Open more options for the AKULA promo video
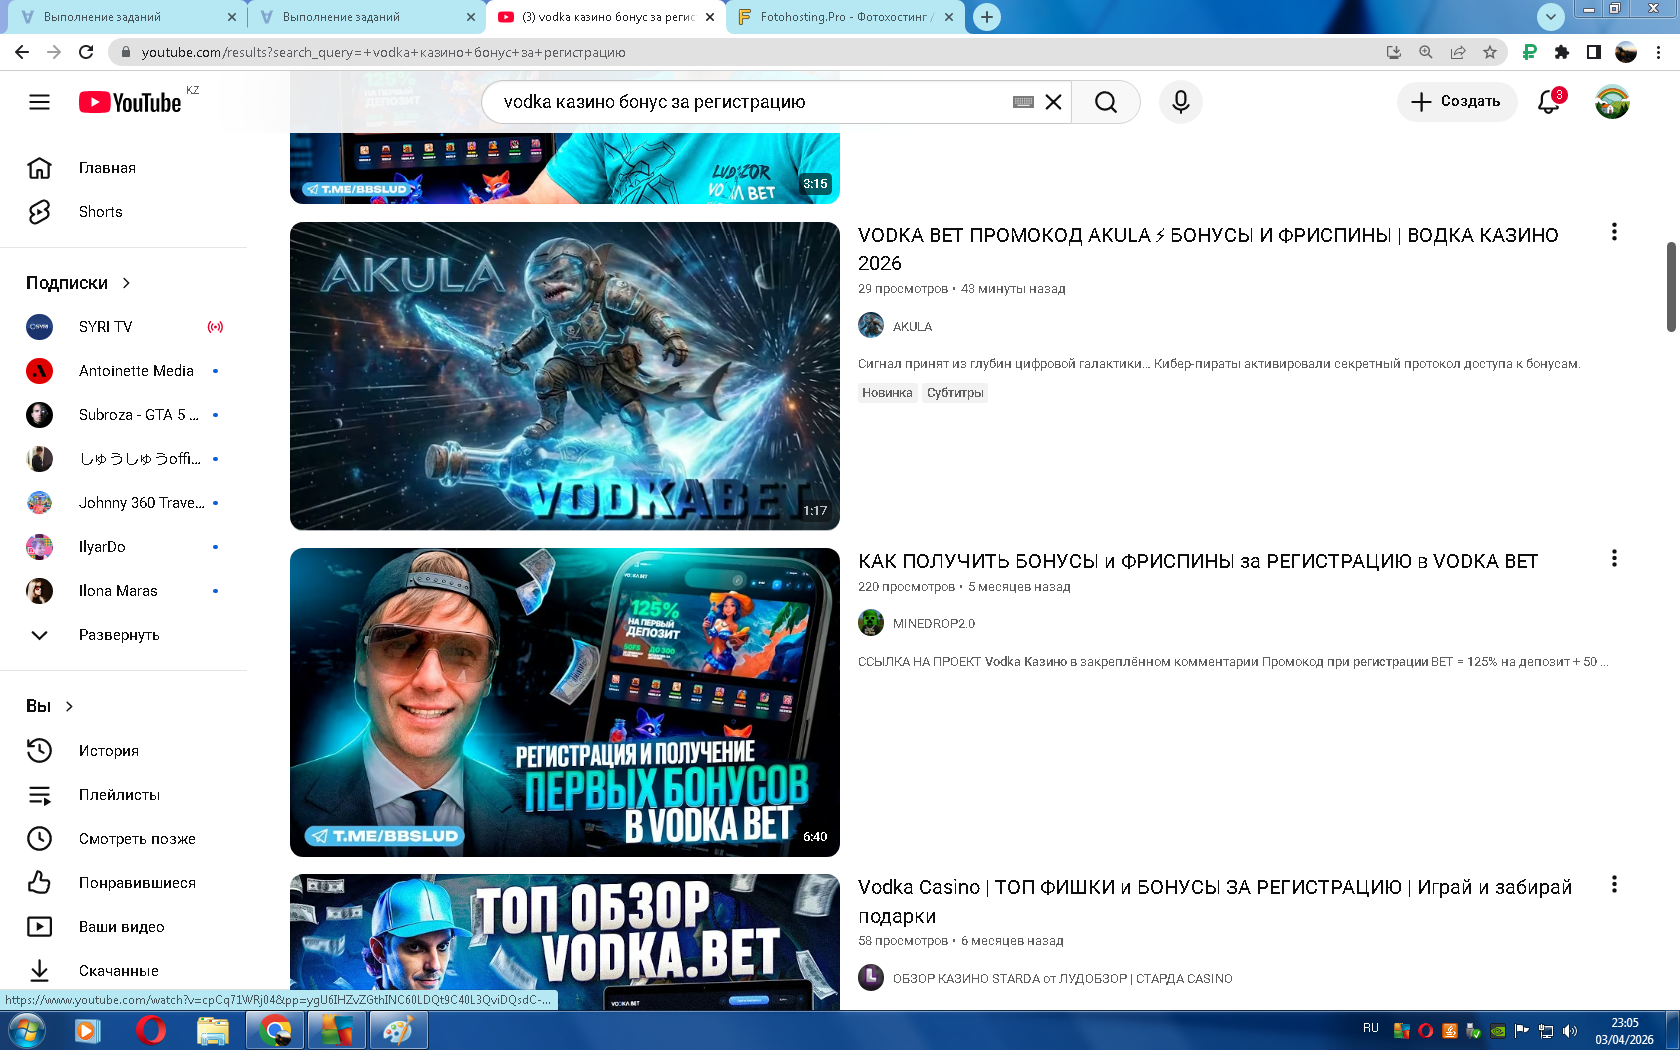Screen dimensions: 1680x1050 click(x=1614, y=232)
